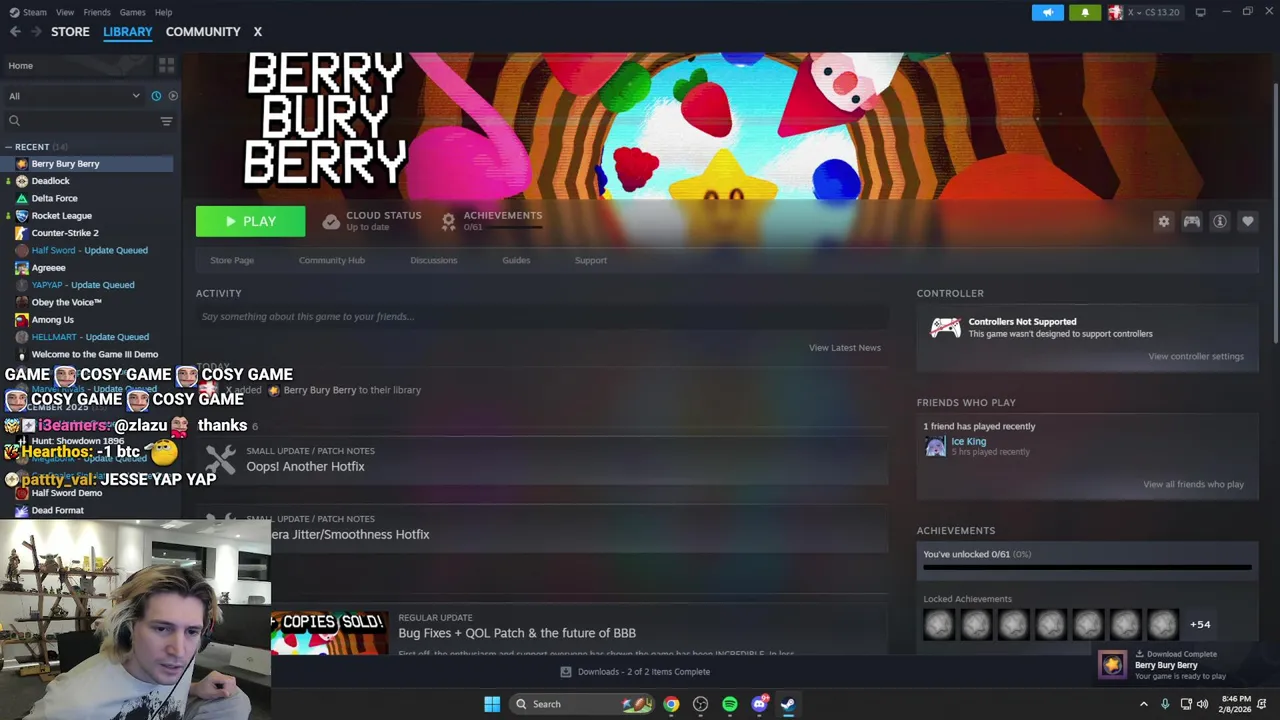Viewport: 1280px width, 720px height.
Task: Click the library search field
Action: pyautogui.click(x=78, y=121)
